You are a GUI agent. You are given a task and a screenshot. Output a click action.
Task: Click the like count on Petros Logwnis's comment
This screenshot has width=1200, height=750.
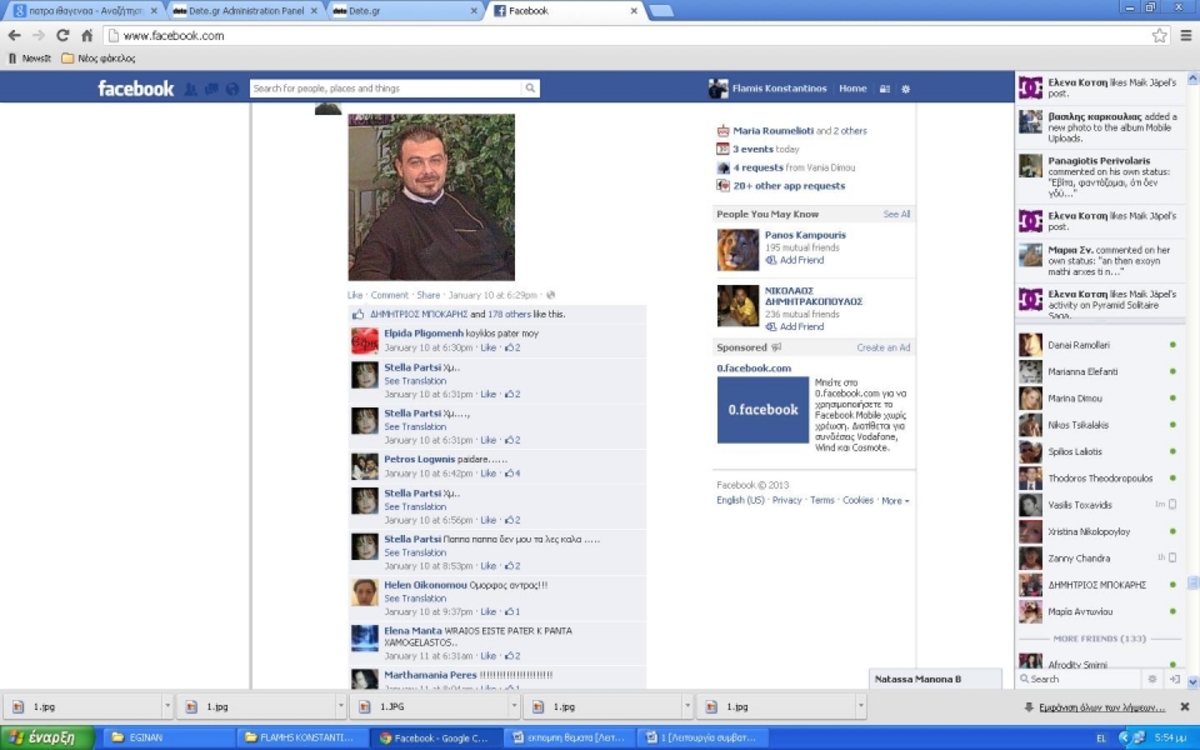tap(513, 473)
